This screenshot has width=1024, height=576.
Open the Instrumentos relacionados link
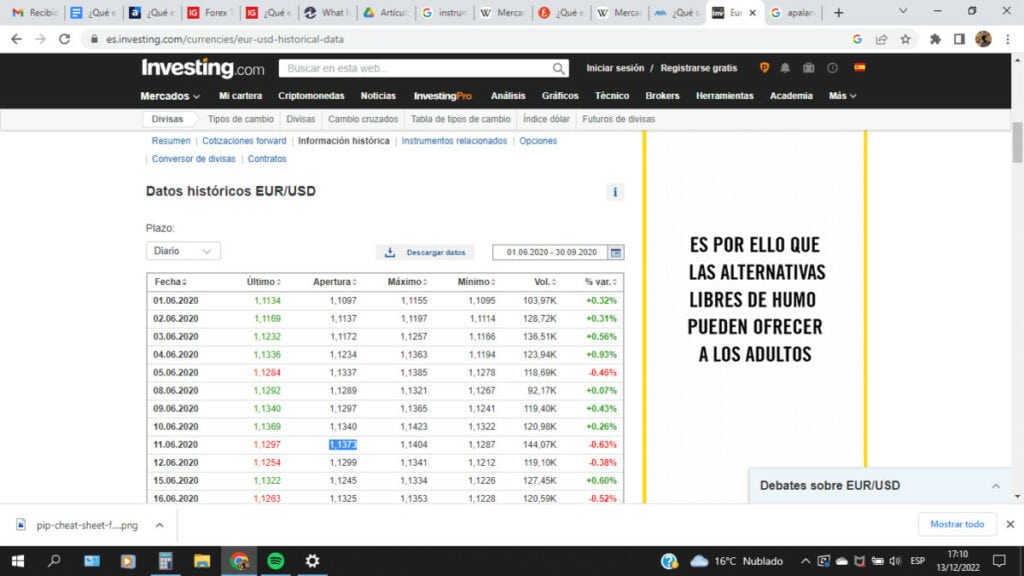click(x=454, y=140)
